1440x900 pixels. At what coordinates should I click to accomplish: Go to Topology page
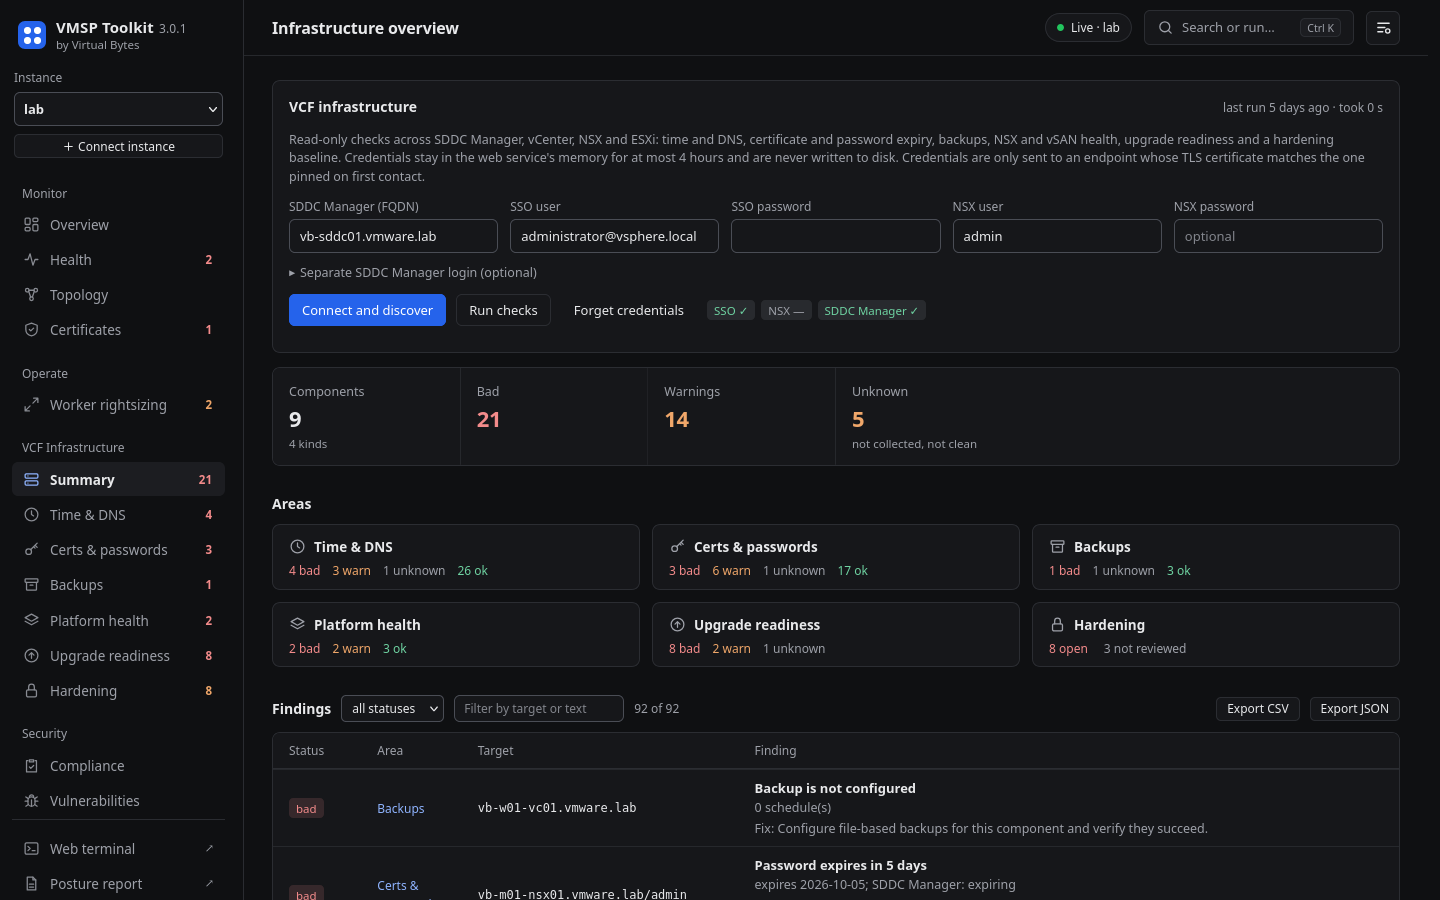pyautogui.click(x=118, y=295)
